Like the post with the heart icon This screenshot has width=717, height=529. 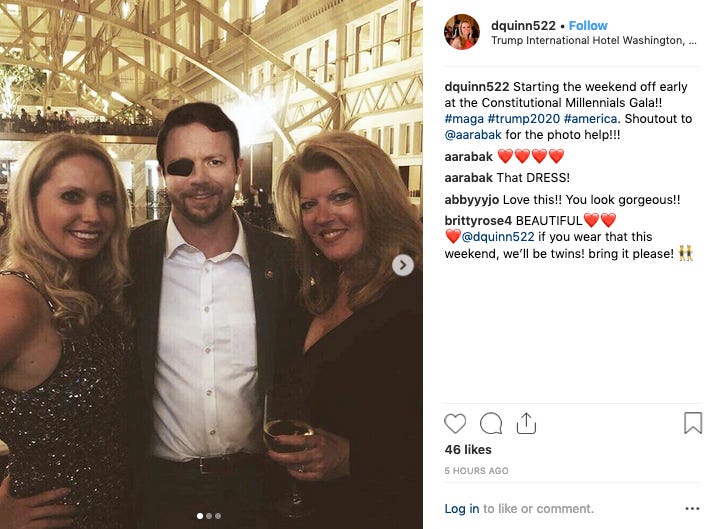455,423
